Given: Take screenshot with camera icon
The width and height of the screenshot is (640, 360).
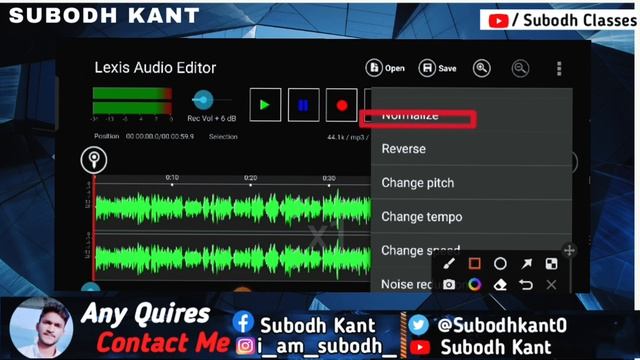Looking at the screenshot, I should [x=449, y=284].
